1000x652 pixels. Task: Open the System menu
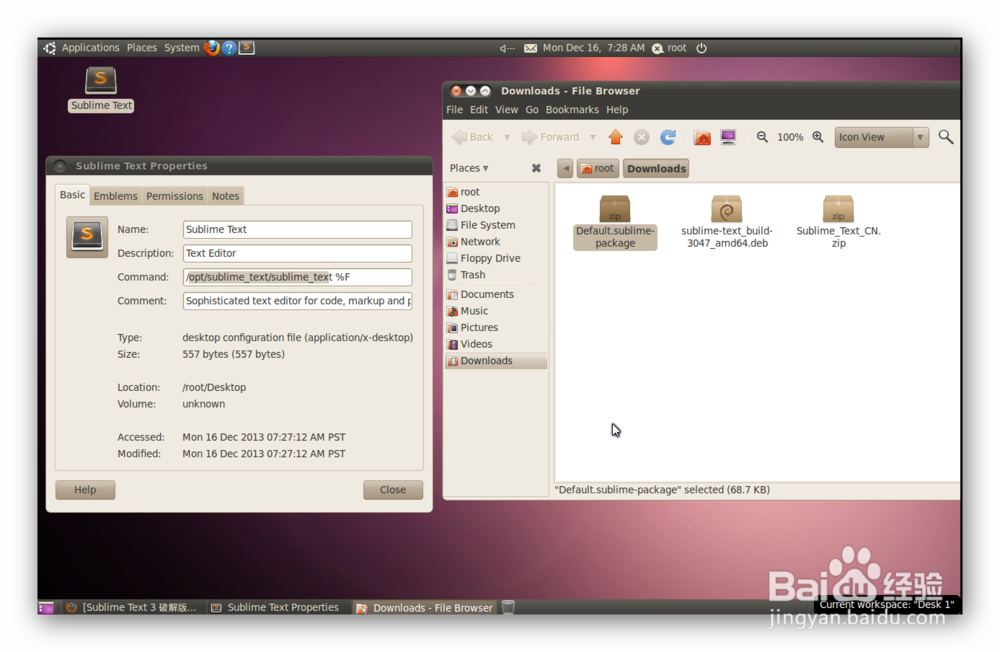[x=181, y=48]
